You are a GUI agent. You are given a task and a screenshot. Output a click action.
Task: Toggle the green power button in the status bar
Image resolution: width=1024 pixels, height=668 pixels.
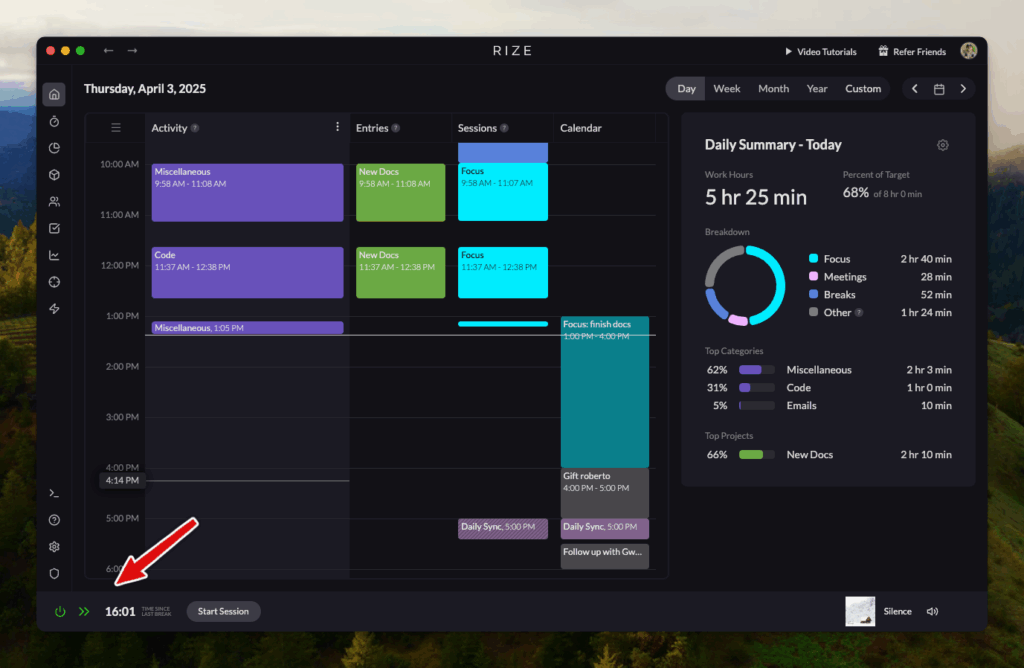pyautogui.click(x=60, y=611)
